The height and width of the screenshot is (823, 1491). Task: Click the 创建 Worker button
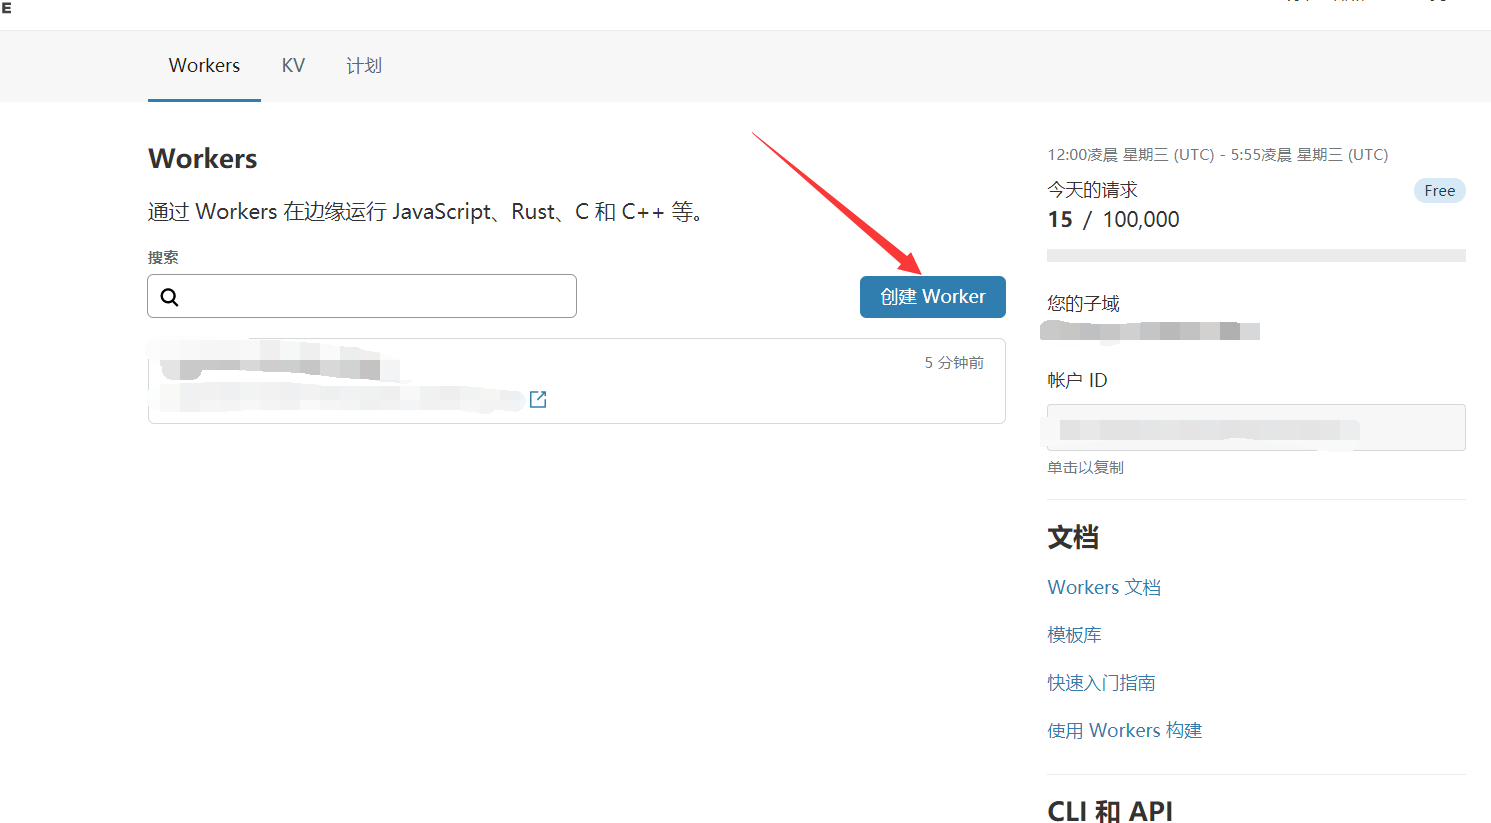(x=933, y=297)
